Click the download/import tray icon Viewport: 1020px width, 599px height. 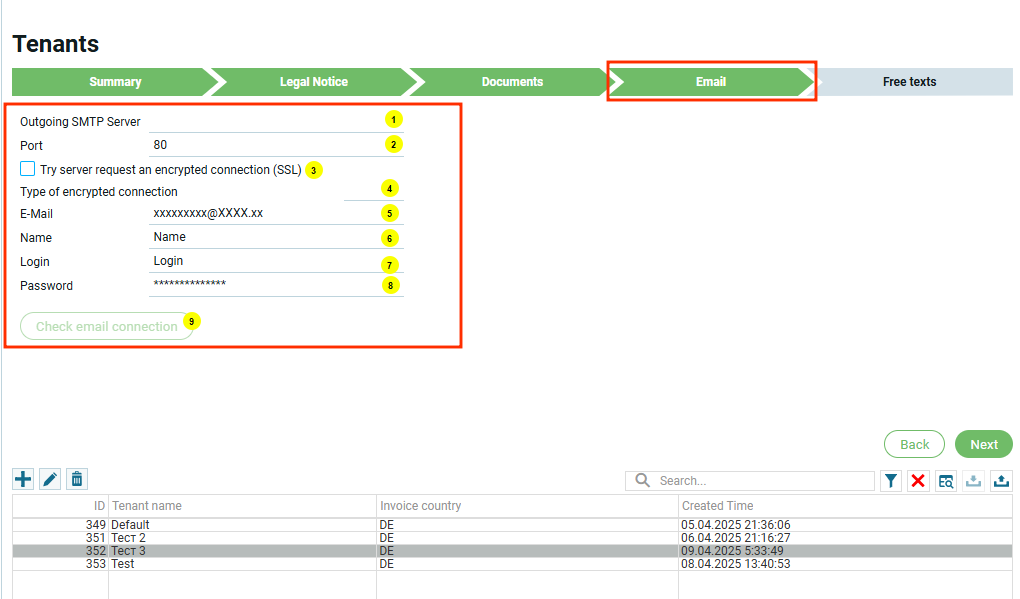pyautogui.click(x=973, y=481)
